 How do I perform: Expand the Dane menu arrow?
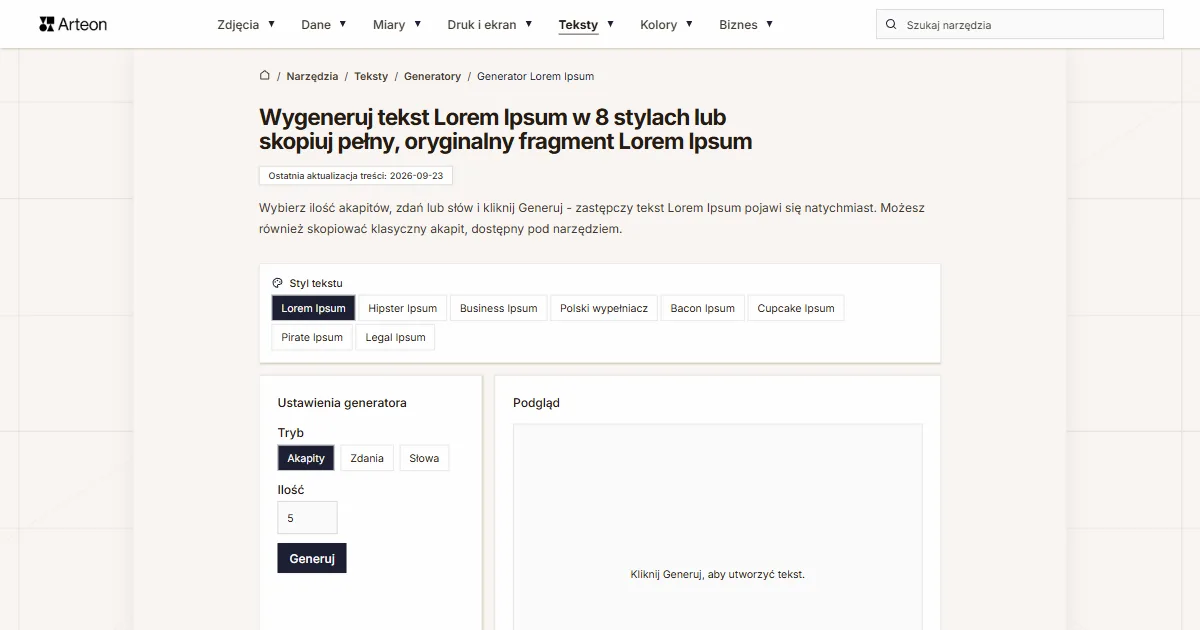(x=343, y=24)
